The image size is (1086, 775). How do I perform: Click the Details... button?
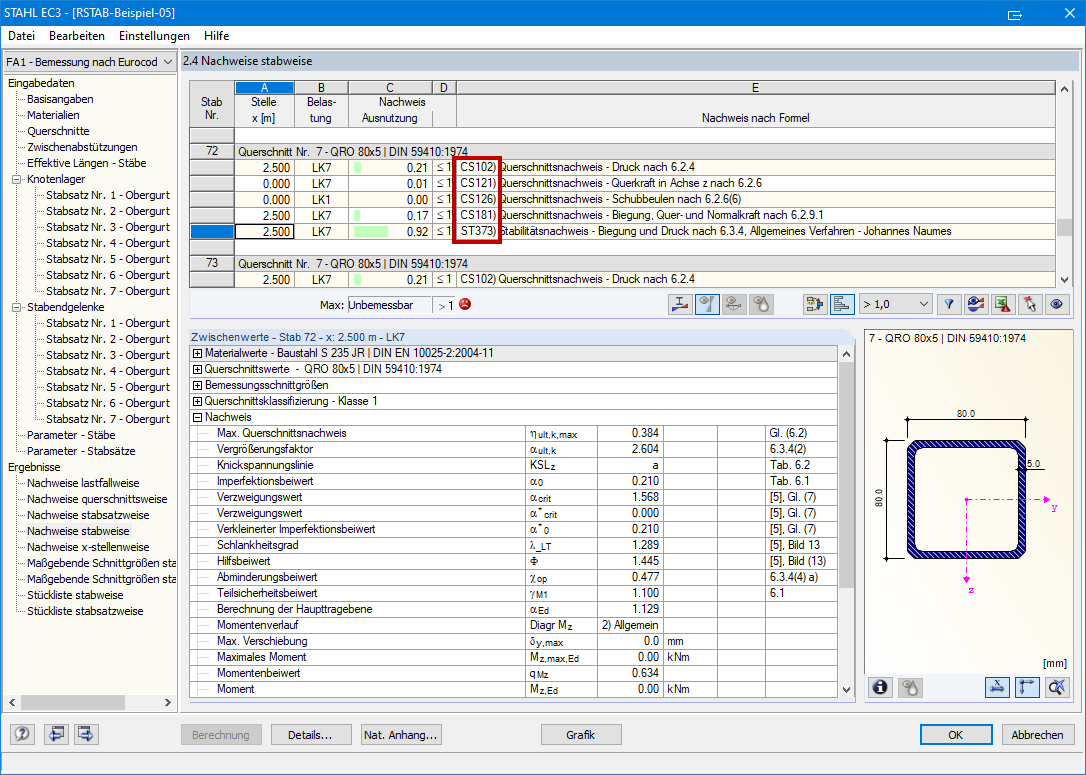click(310, 735)
